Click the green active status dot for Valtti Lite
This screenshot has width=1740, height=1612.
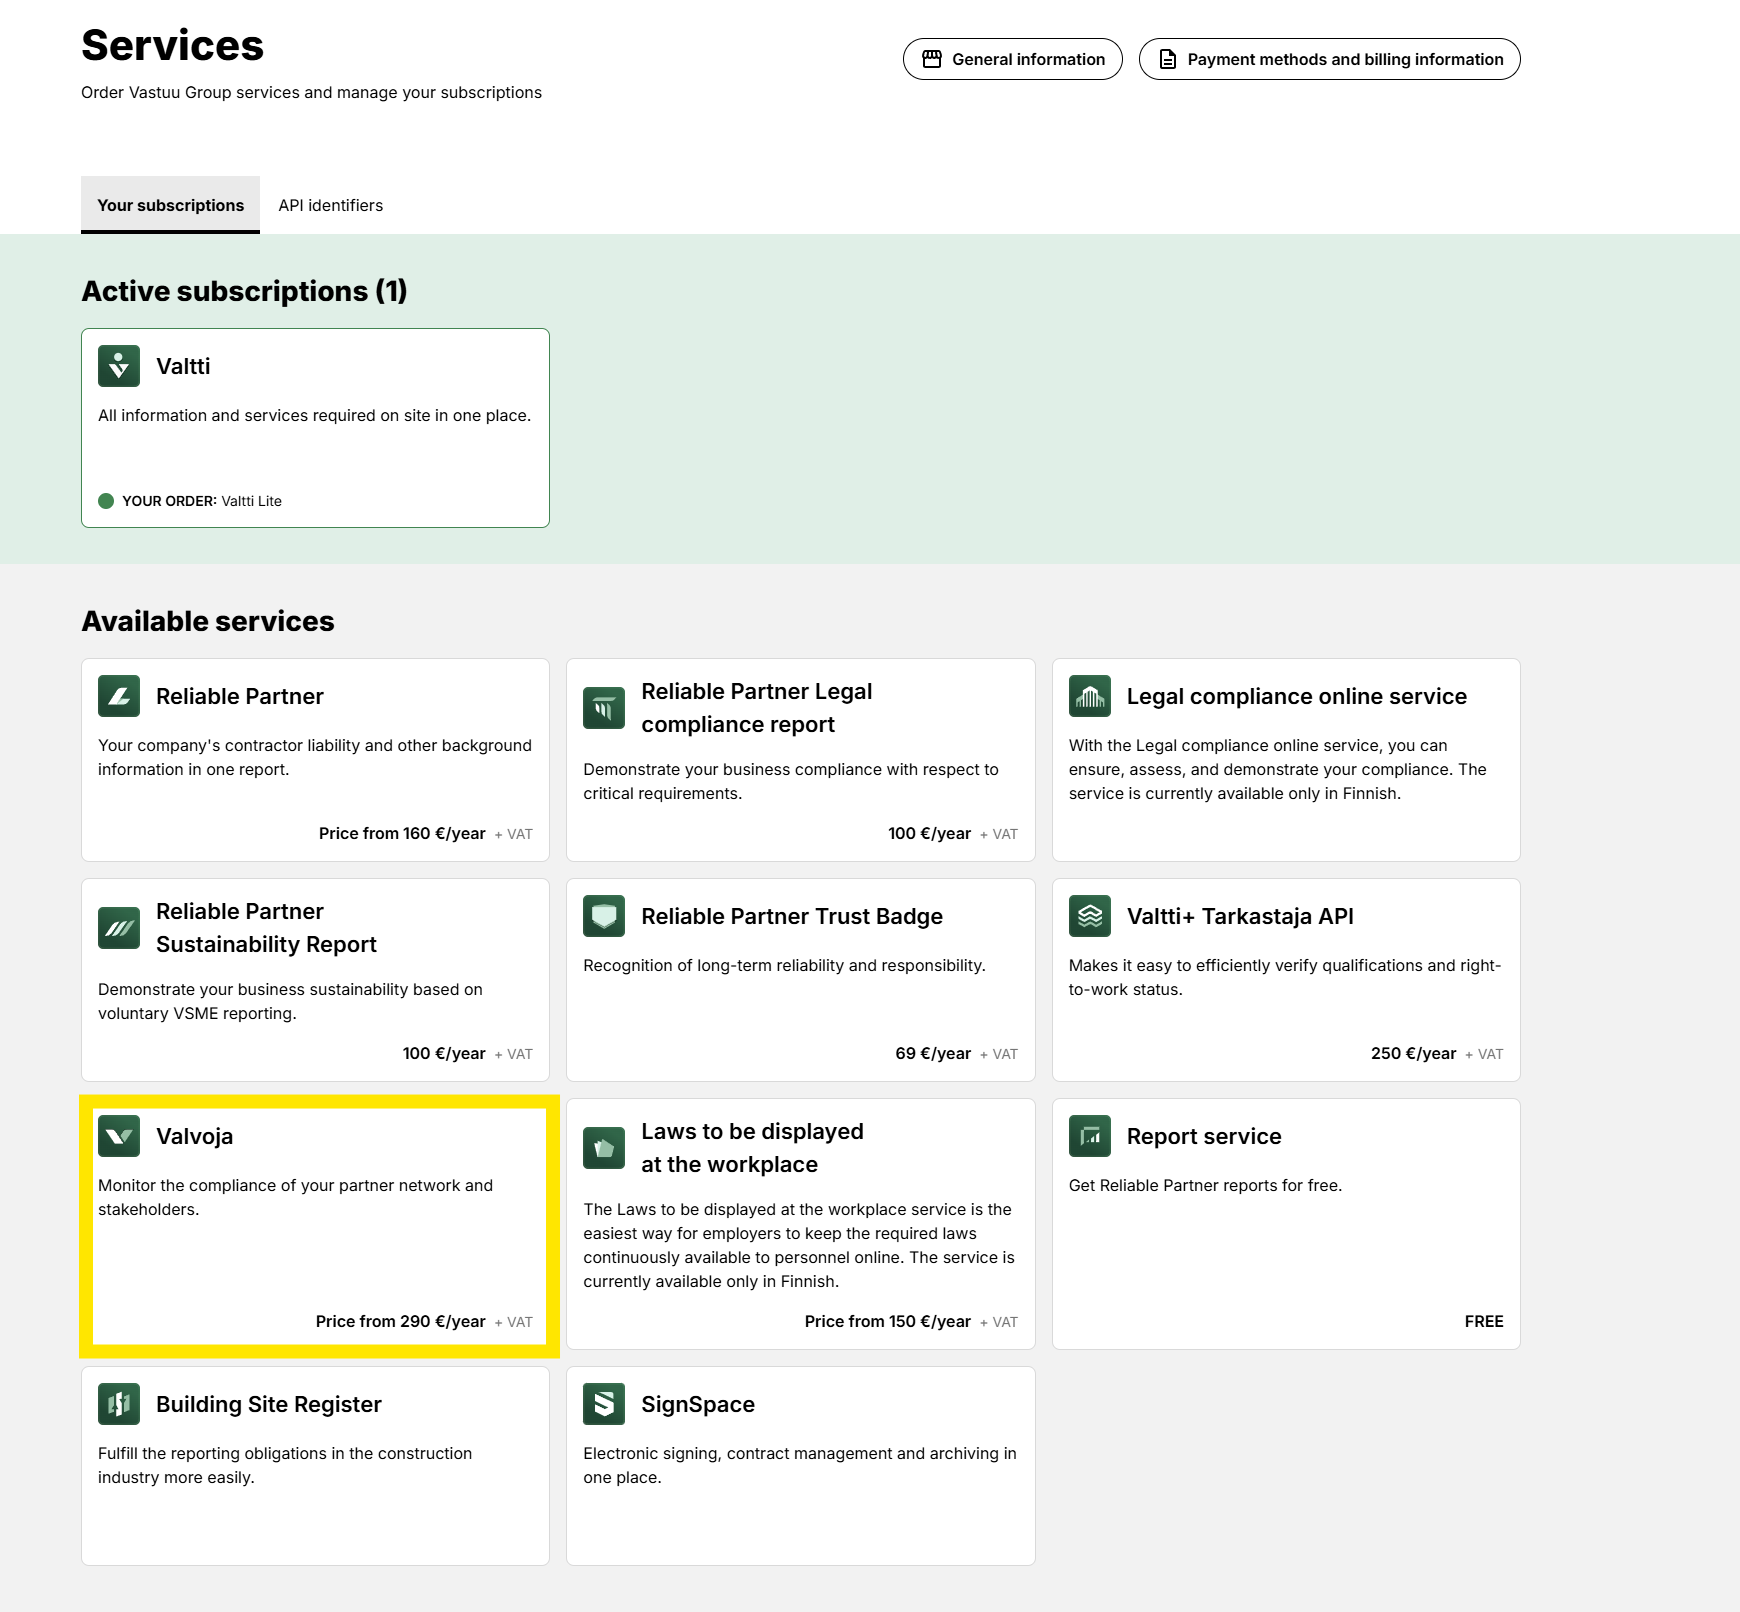(x=106, y=501)
